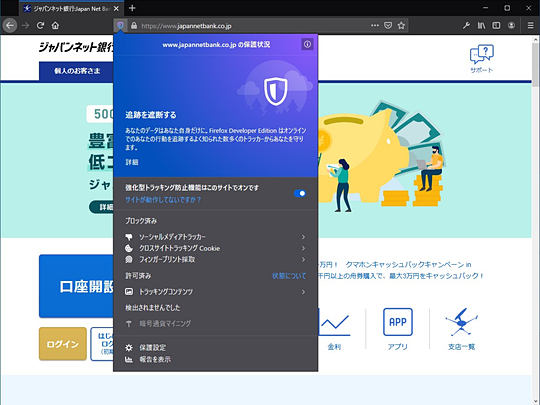
Task: Bookmark this page with the star icon
Action: pyautogui.click(x=401, y=25)
